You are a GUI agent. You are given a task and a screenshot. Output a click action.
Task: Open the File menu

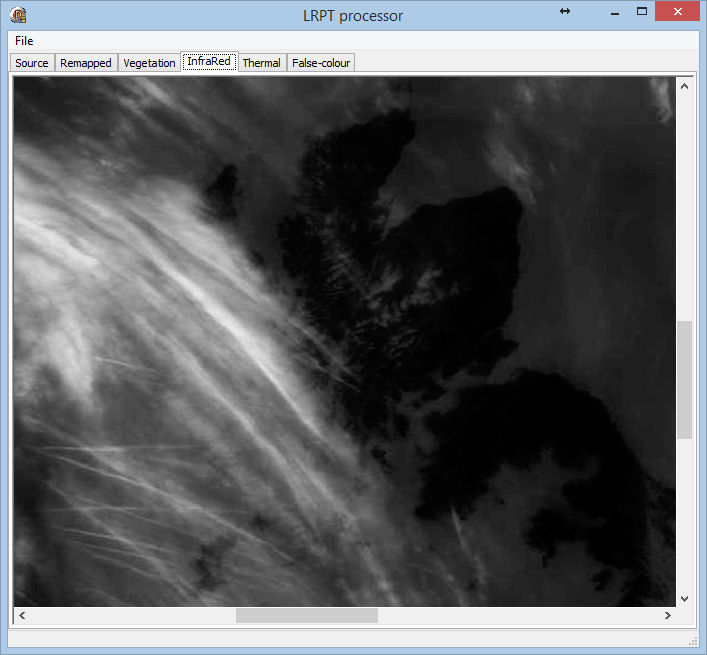coord(24,41)
